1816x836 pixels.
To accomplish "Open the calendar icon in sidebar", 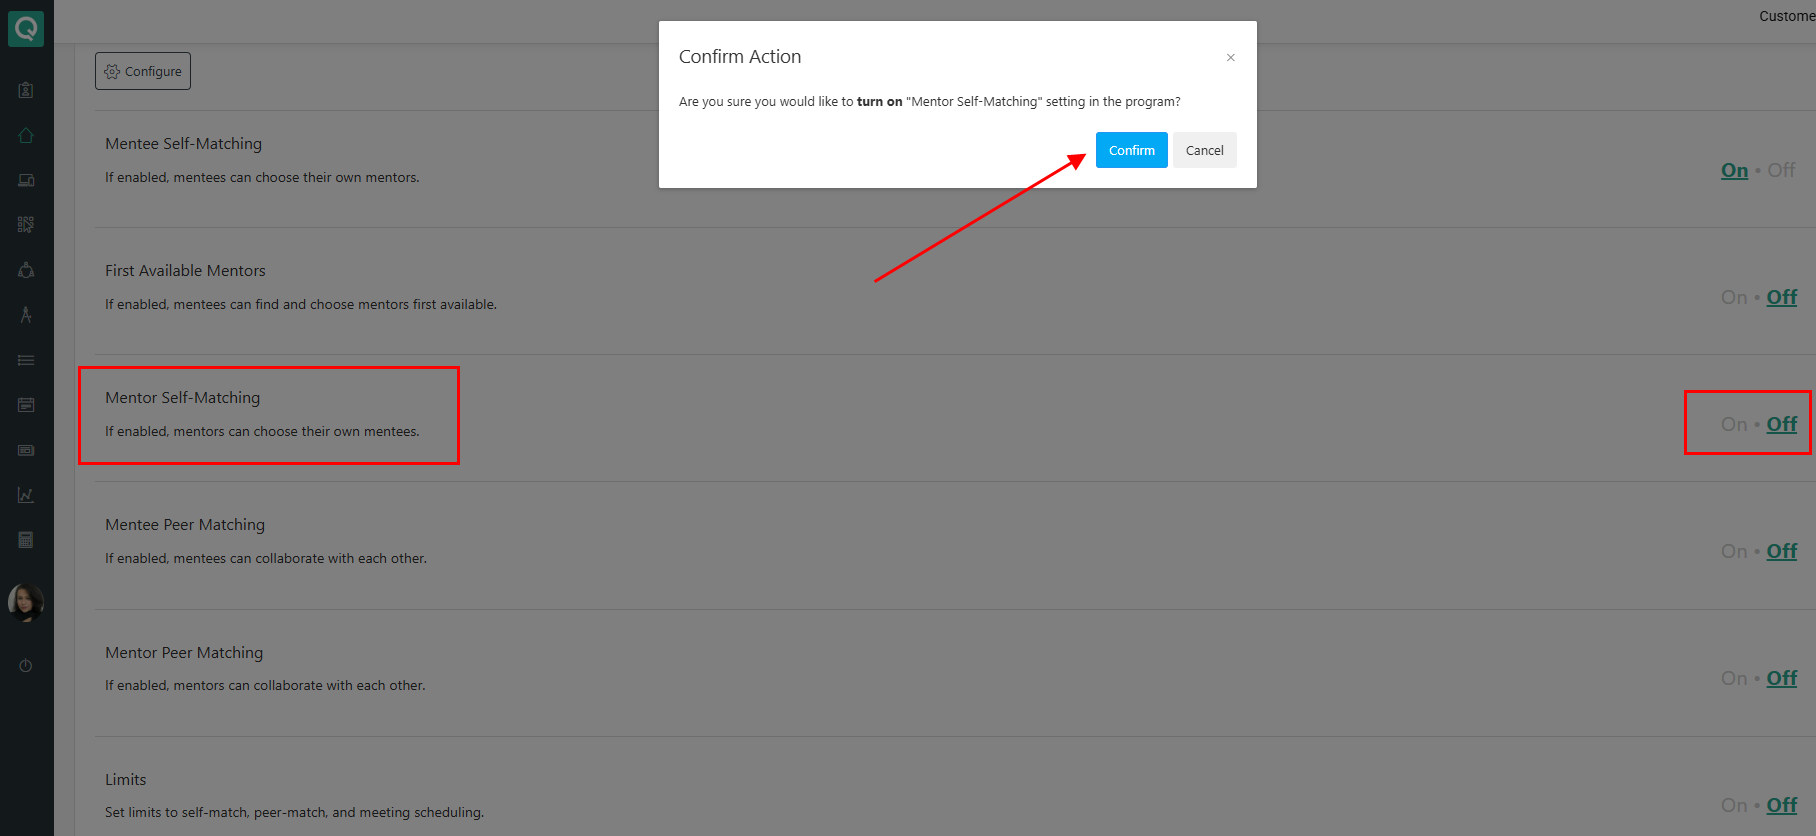I will [26, 405].
